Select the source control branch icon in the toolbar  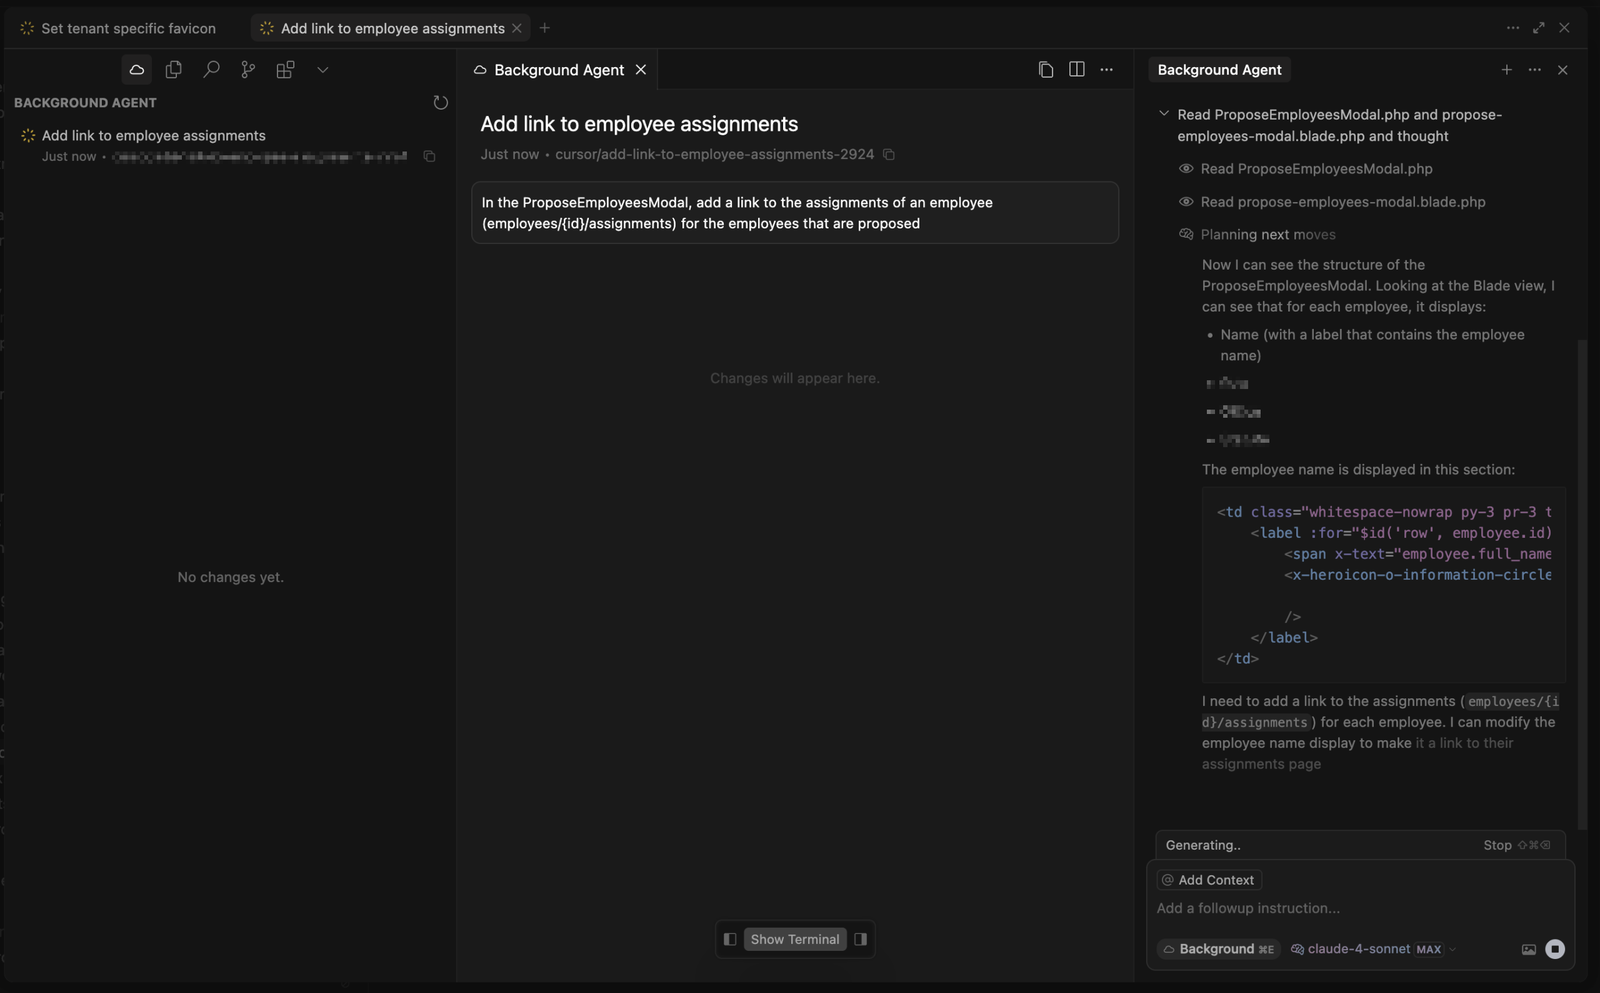click(x=248, y=69)
